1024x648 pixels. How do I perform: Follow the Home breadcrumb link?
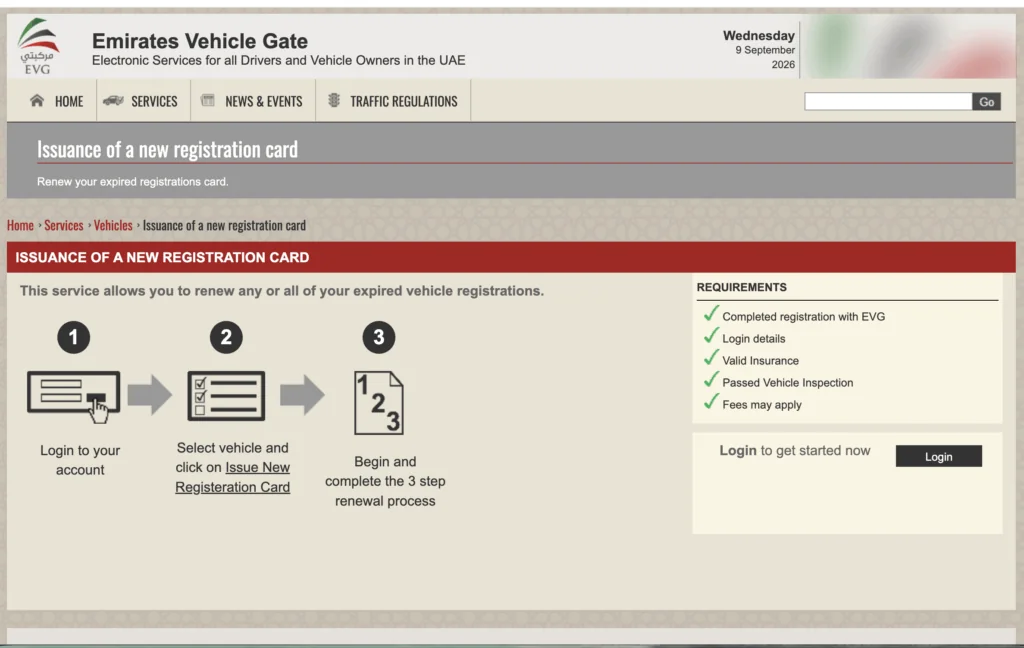pyautogui.click(x=20, y=225)
